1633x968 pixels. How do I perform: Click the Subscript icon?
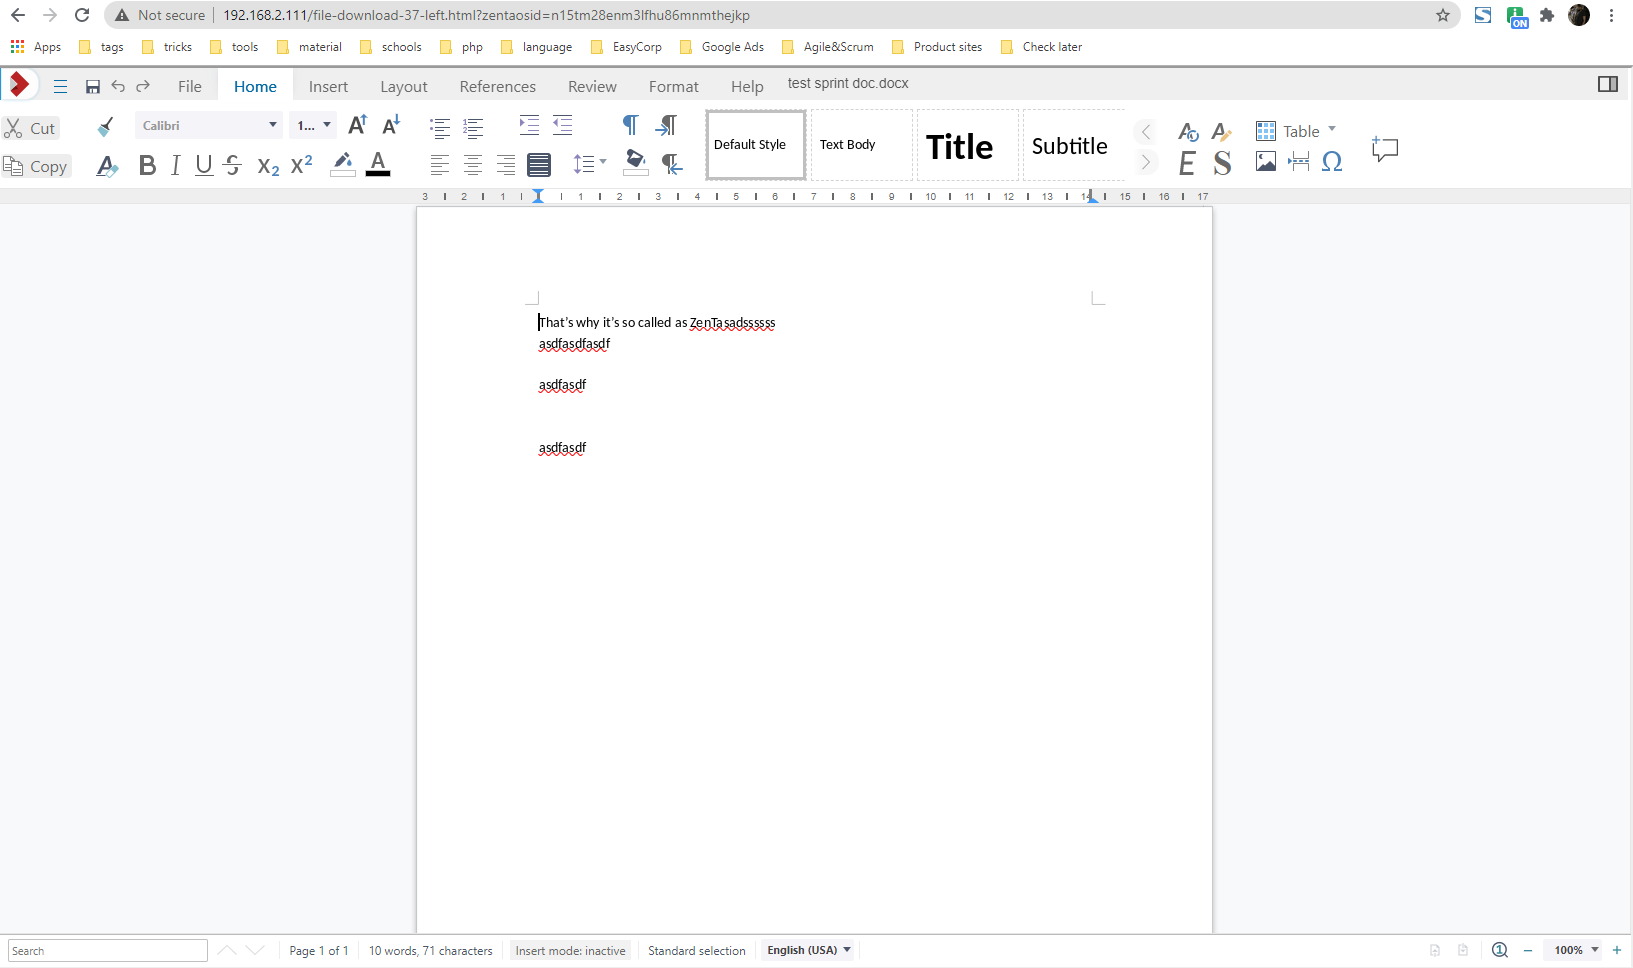pyautogui.click(x=268, y=166)
